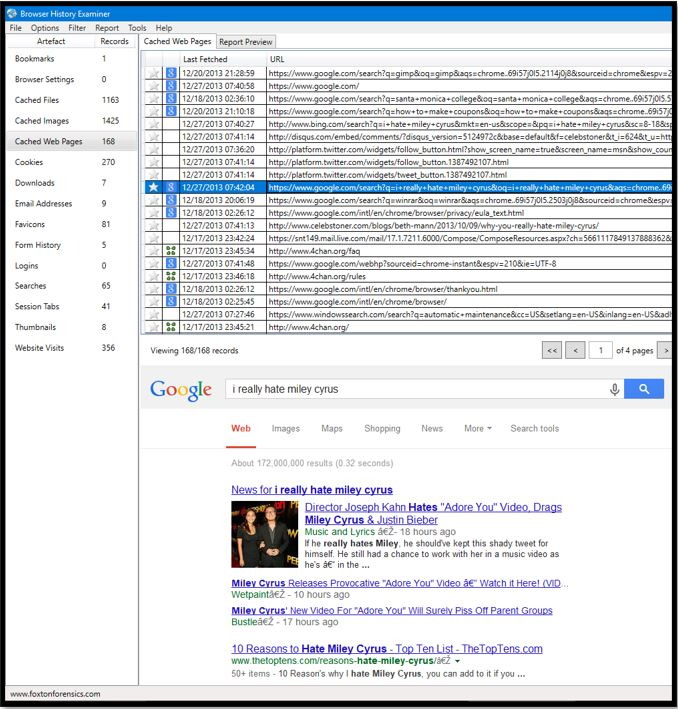Star the 12/17/2013 23:46:18 4chan rules row
Image resolution: width=678 pixels, height=709 pixels.
tap(154, 276)
